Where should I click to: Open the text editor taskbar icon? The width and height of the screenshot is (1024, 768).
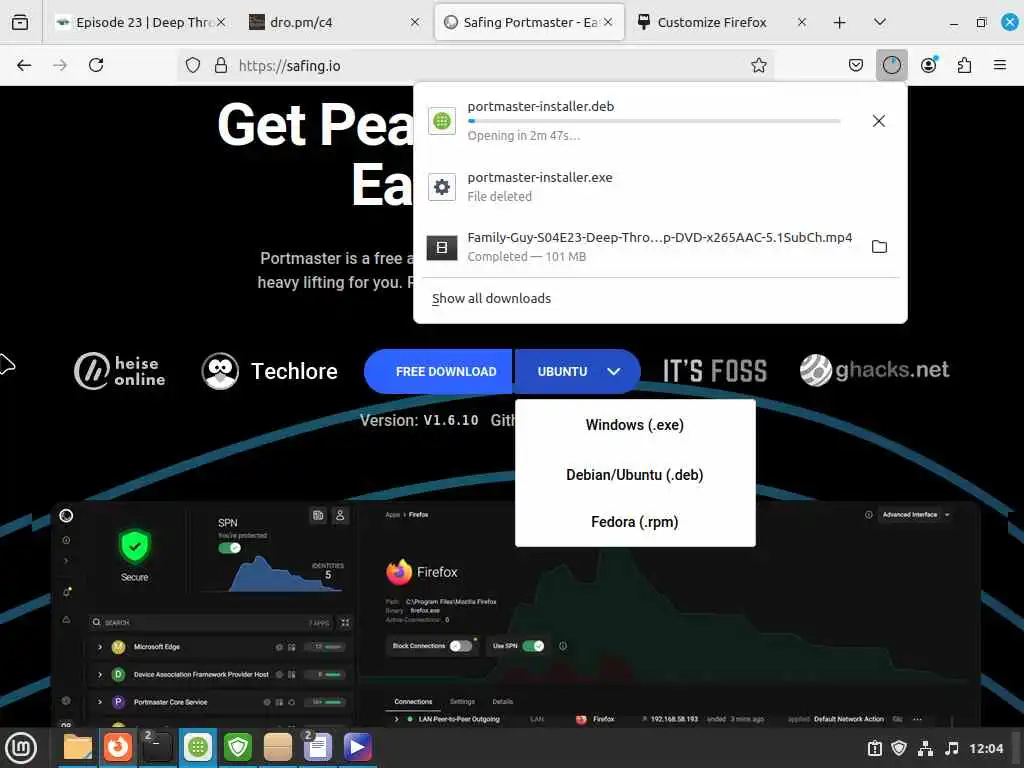click(317, 748)
